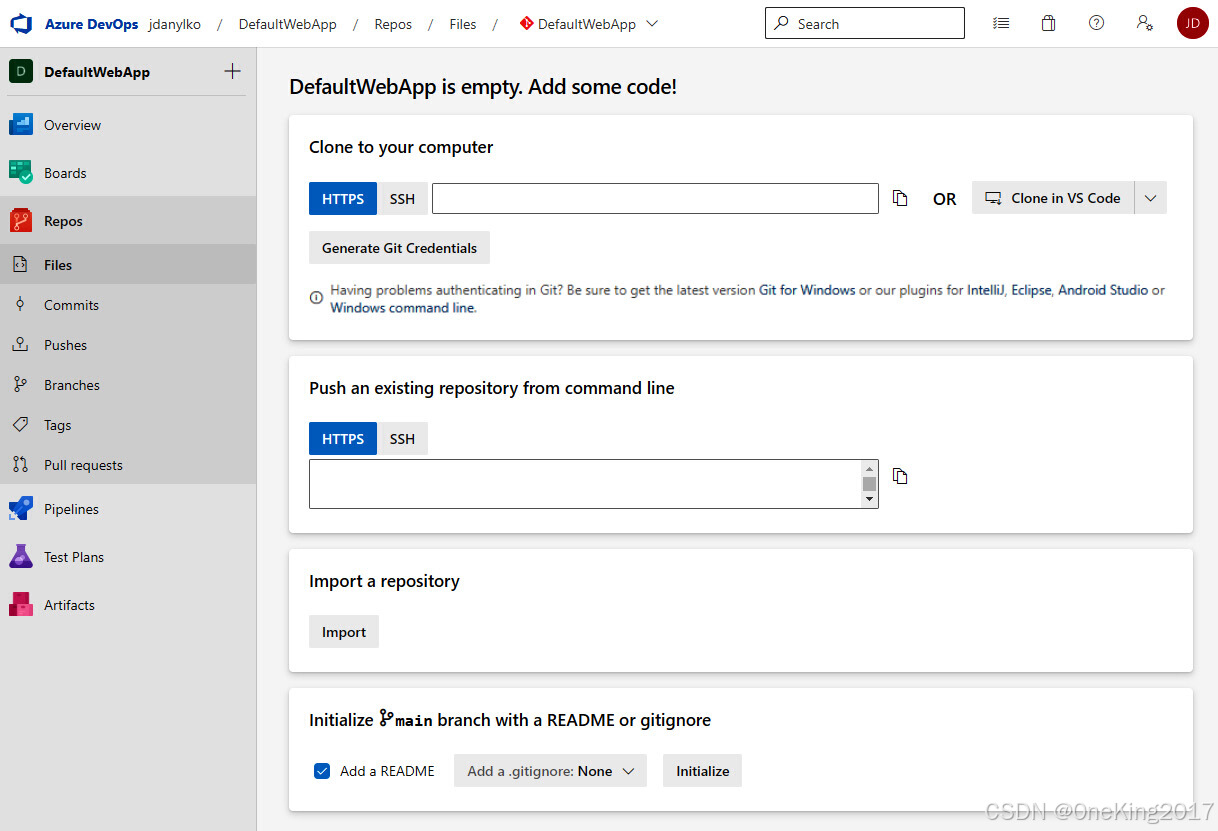Click the plus icon next to DefaultWebApp
This screenshot has width=1218, height=831.
pos(233,71)
